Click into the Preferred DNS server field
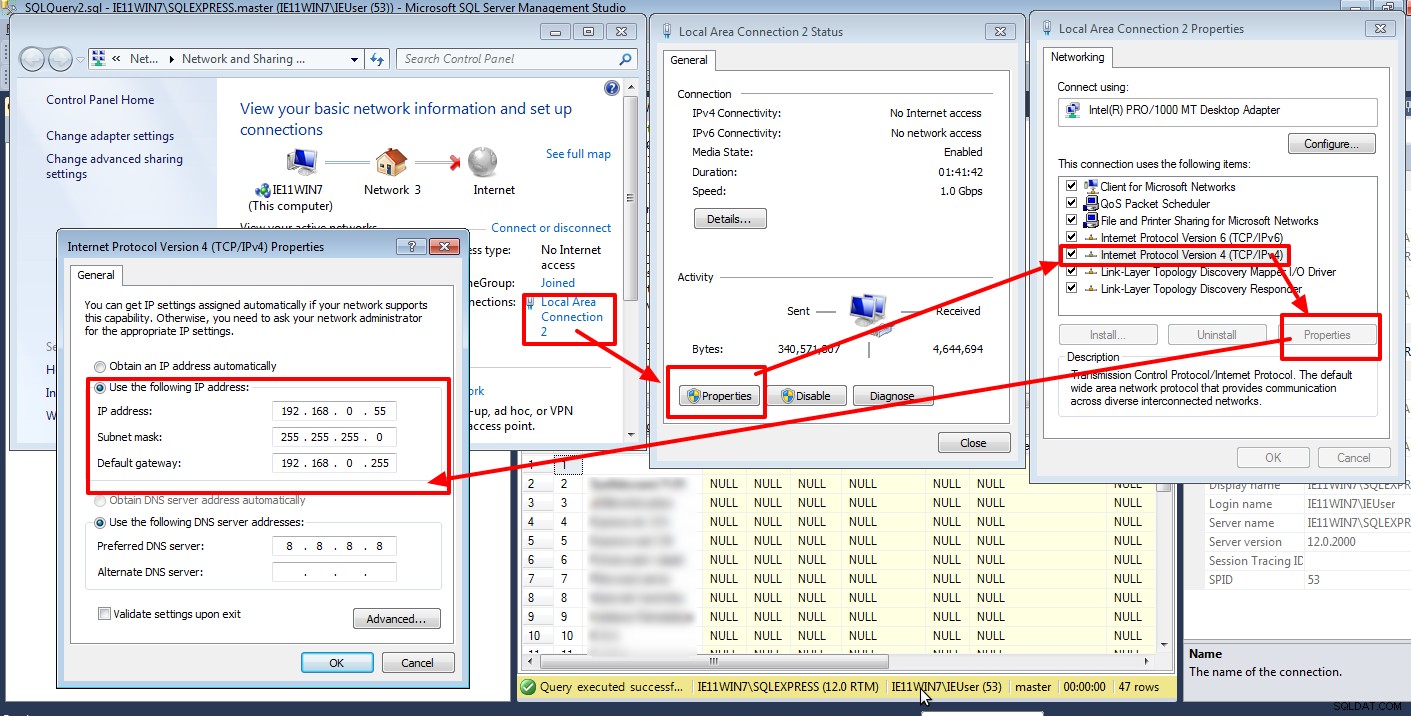 pos(334,546)
